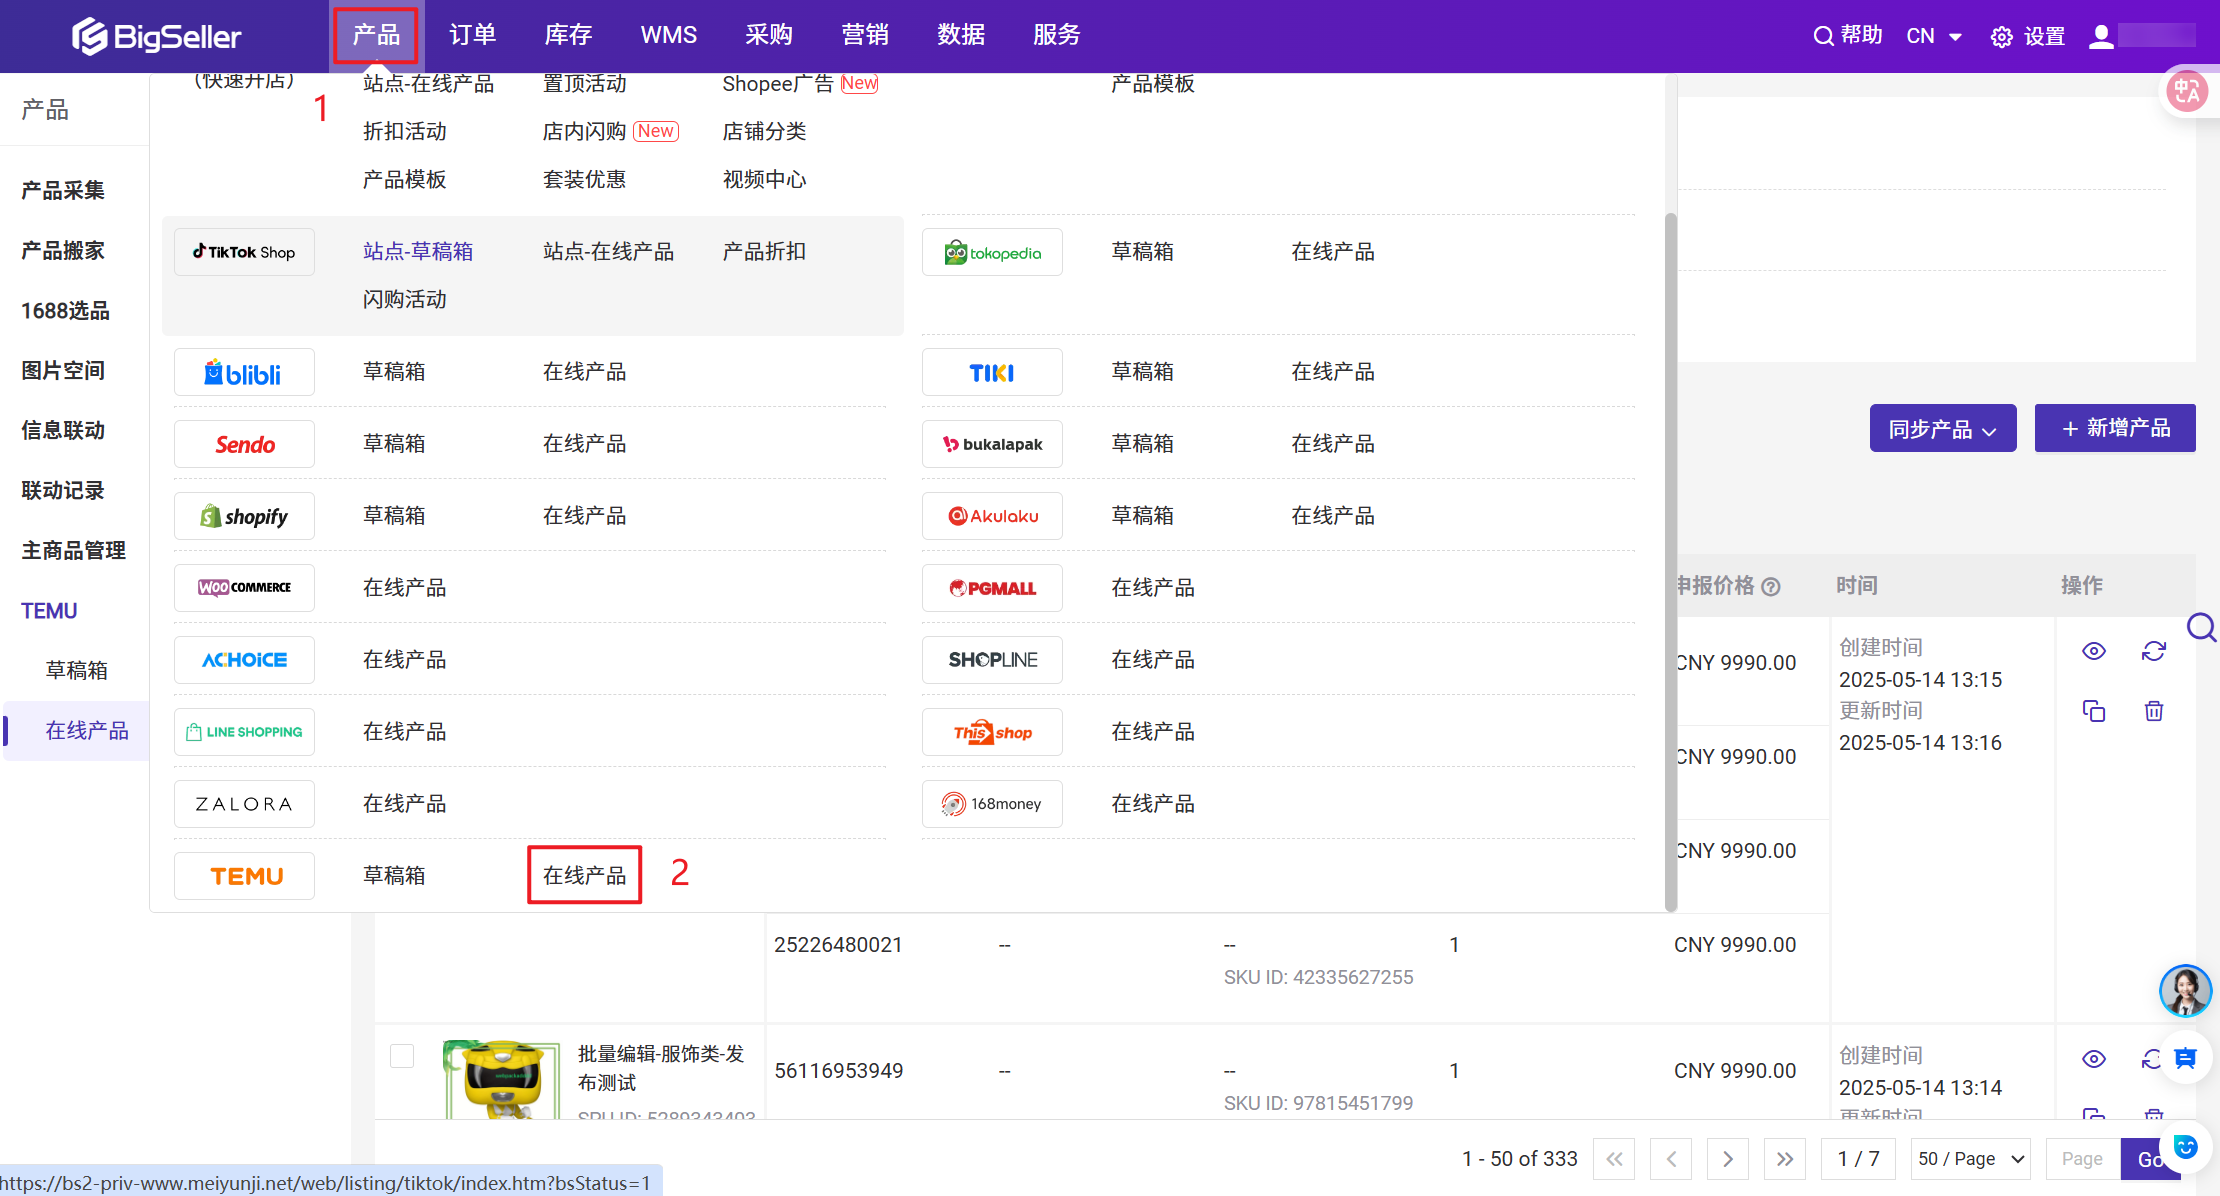The height and width of the screenshot is (1196, 2220).
Task: Open the 采购 top menu
Action: point(768,35)
